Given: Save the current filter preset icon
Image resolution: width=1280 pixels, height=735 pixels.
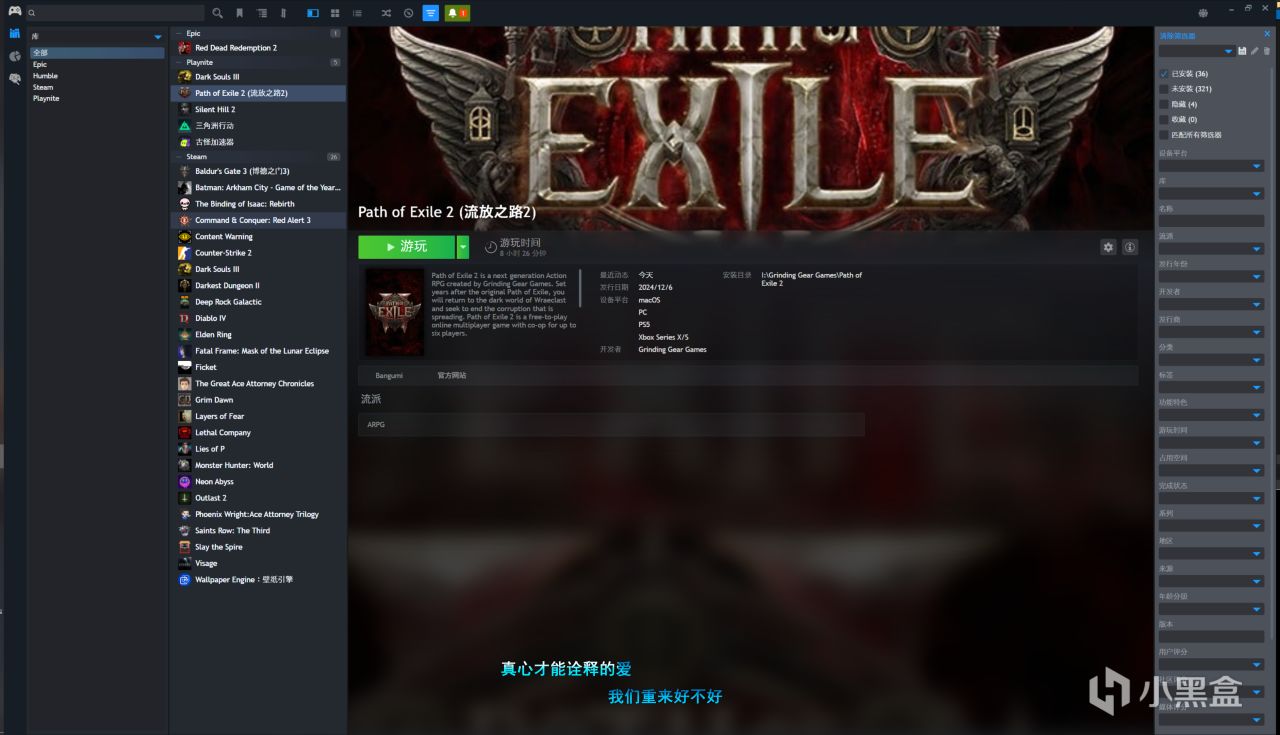Looking at the screenshot, I should click(x=1242, y=50).
